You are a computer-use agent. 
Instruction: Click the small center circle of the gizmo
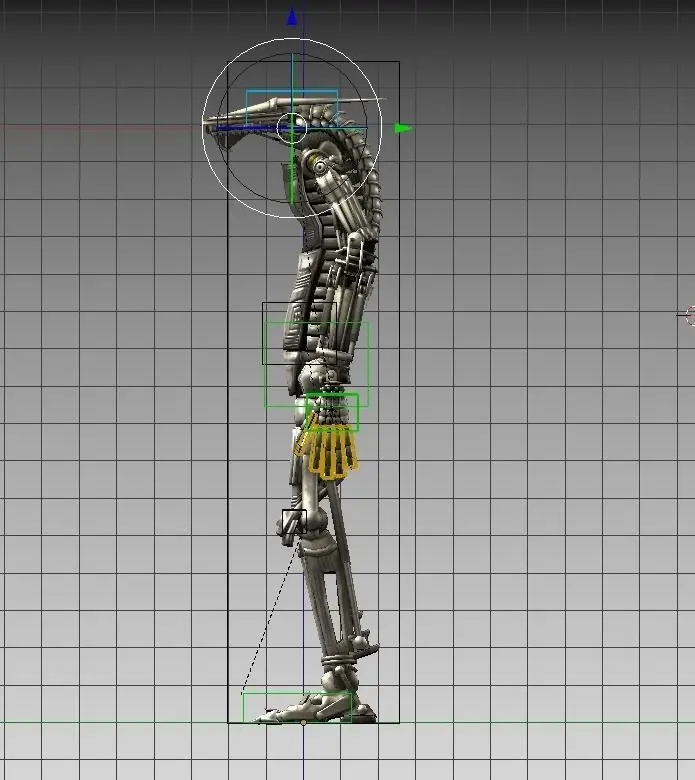tap(292, 128)
